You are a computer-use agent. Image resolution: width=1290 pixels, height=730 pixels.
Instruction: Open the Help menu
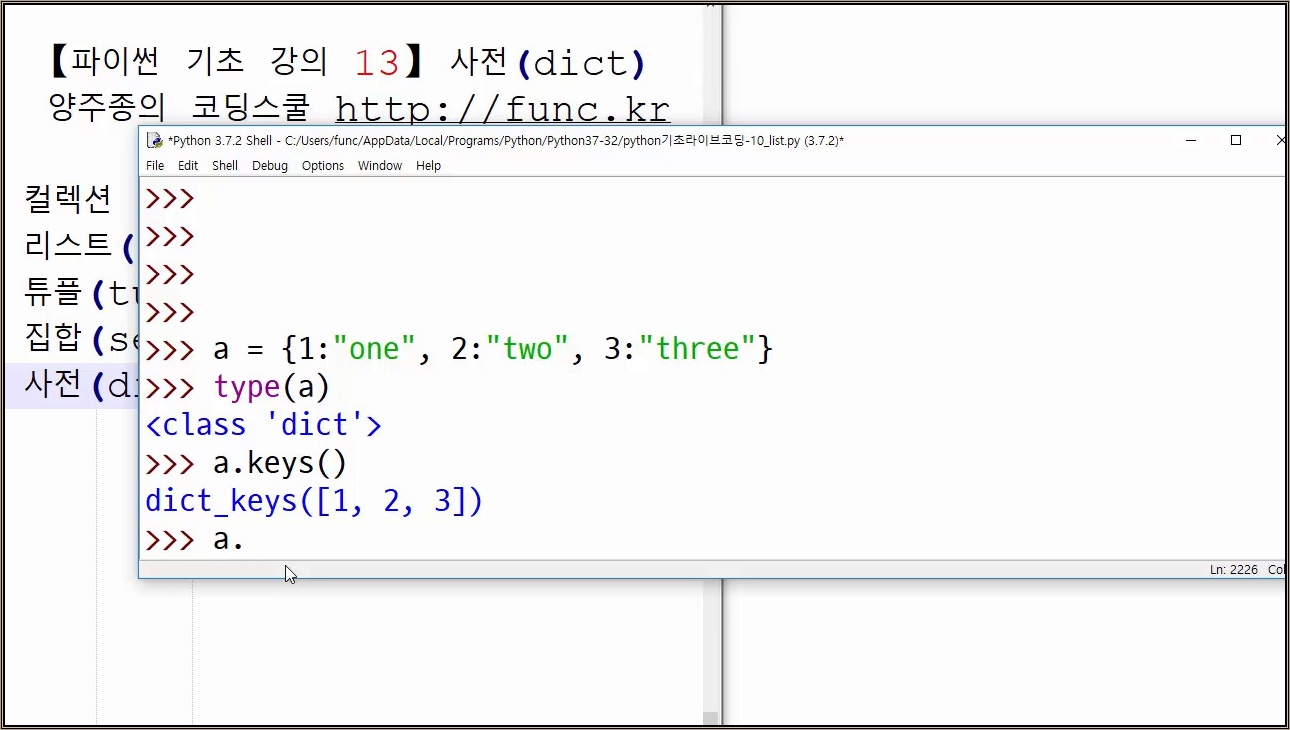point(428,166)
